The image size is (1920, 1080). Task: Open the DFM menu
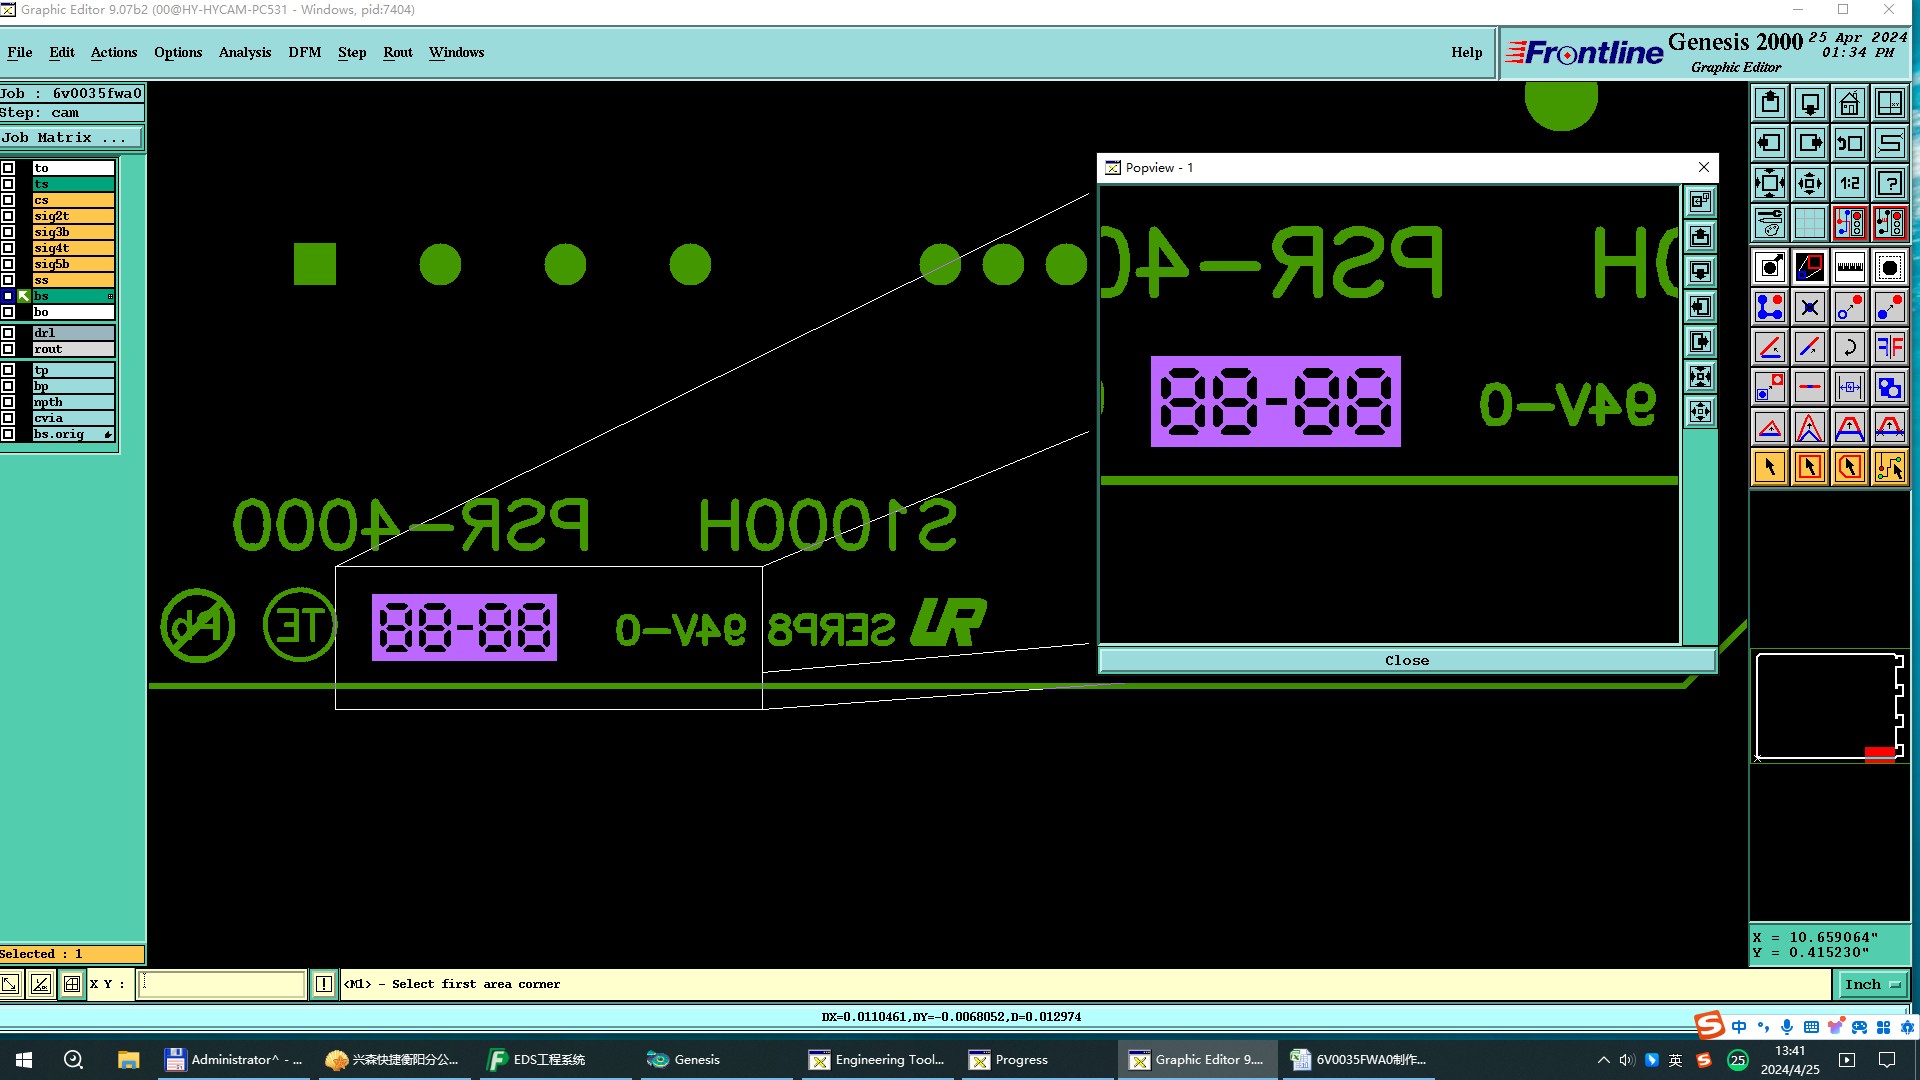click(305, 52)
